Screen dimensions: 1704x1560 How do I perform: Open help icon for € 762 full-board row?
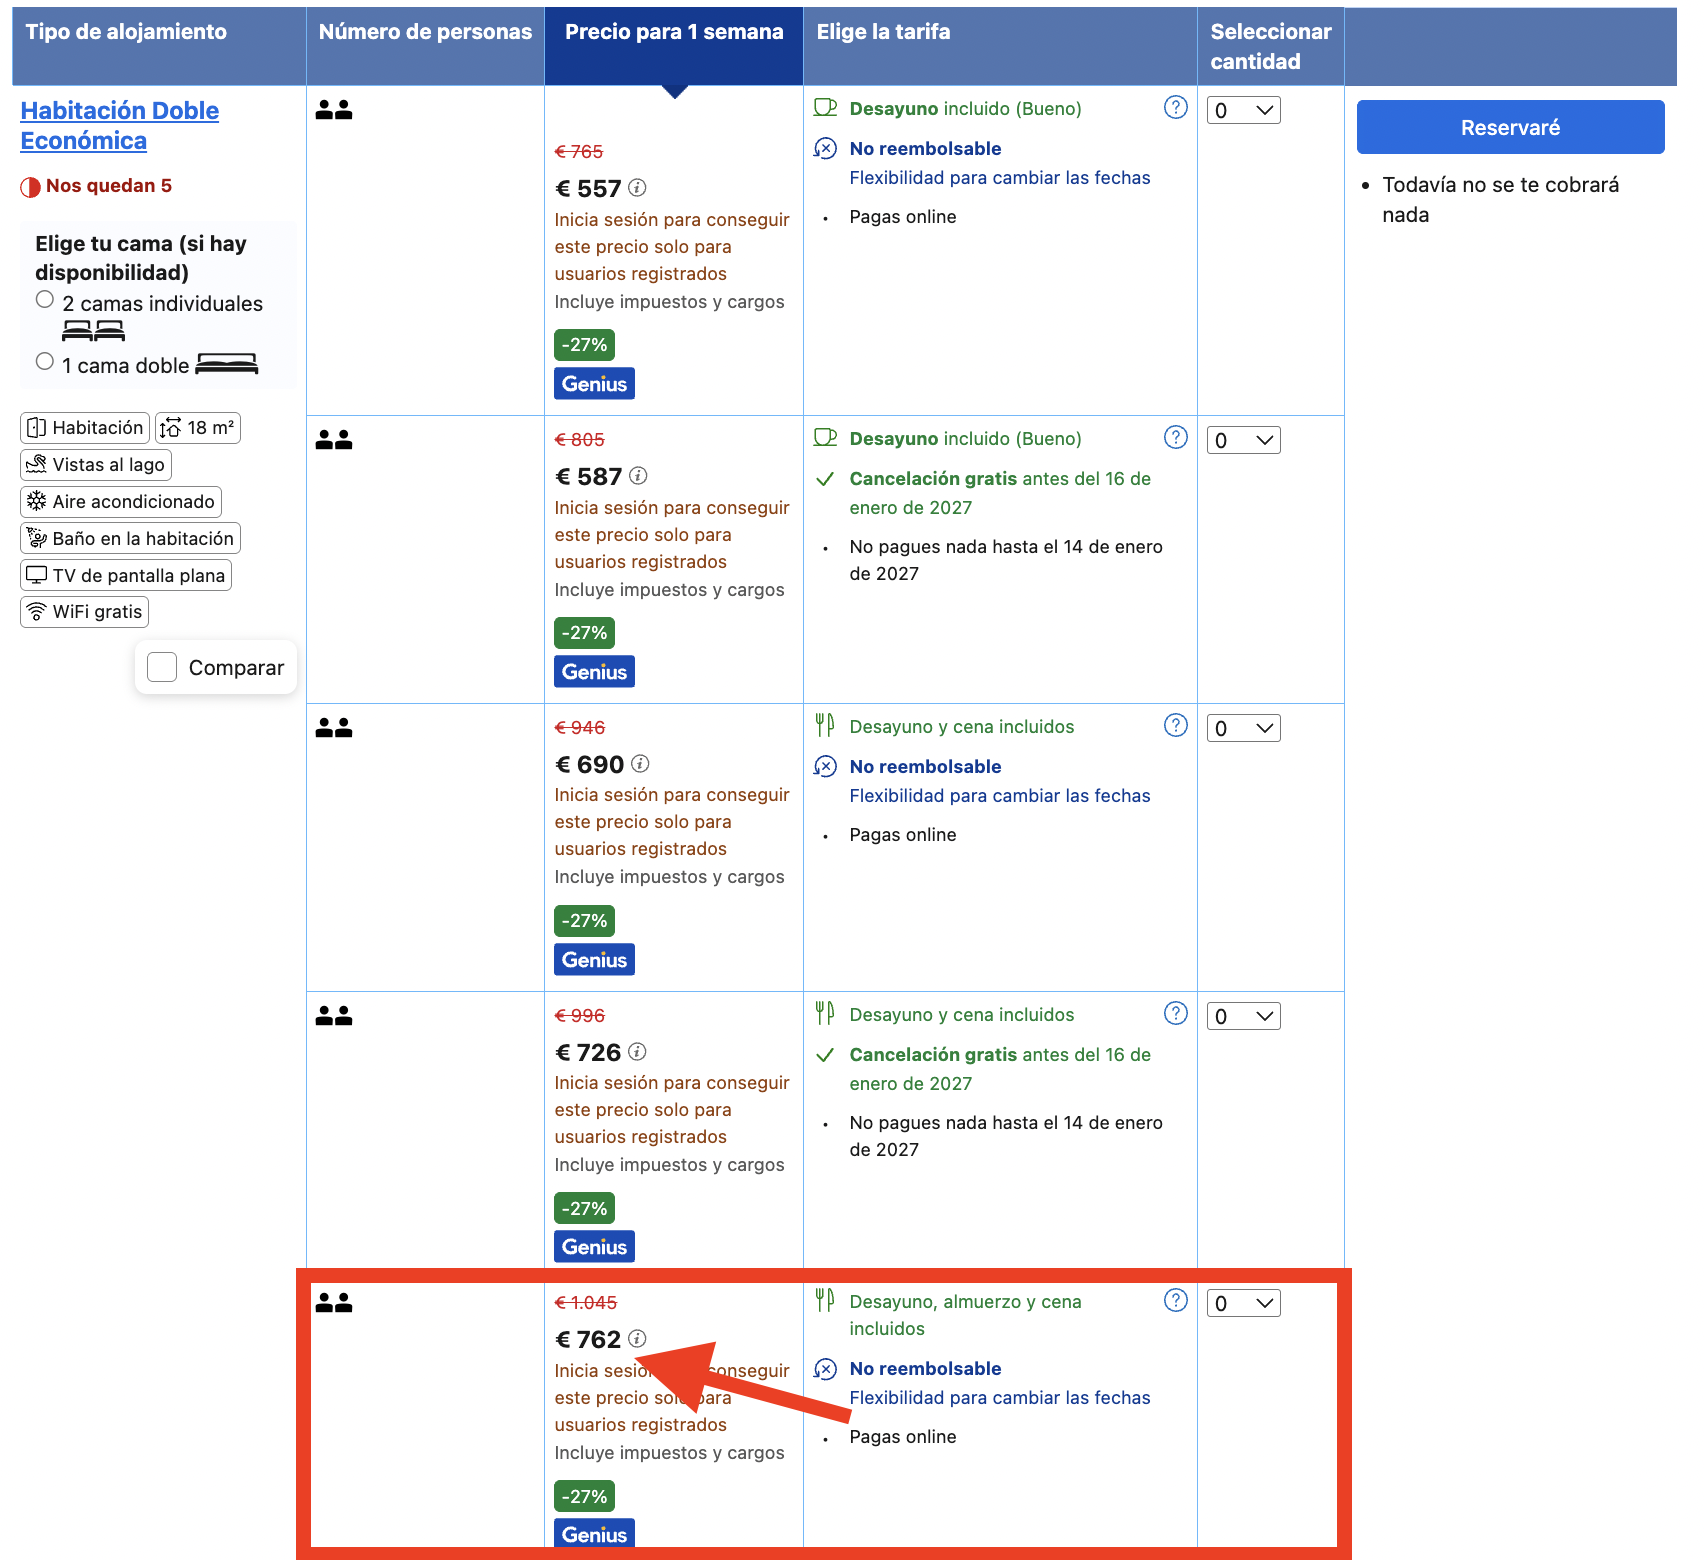1176,1300
